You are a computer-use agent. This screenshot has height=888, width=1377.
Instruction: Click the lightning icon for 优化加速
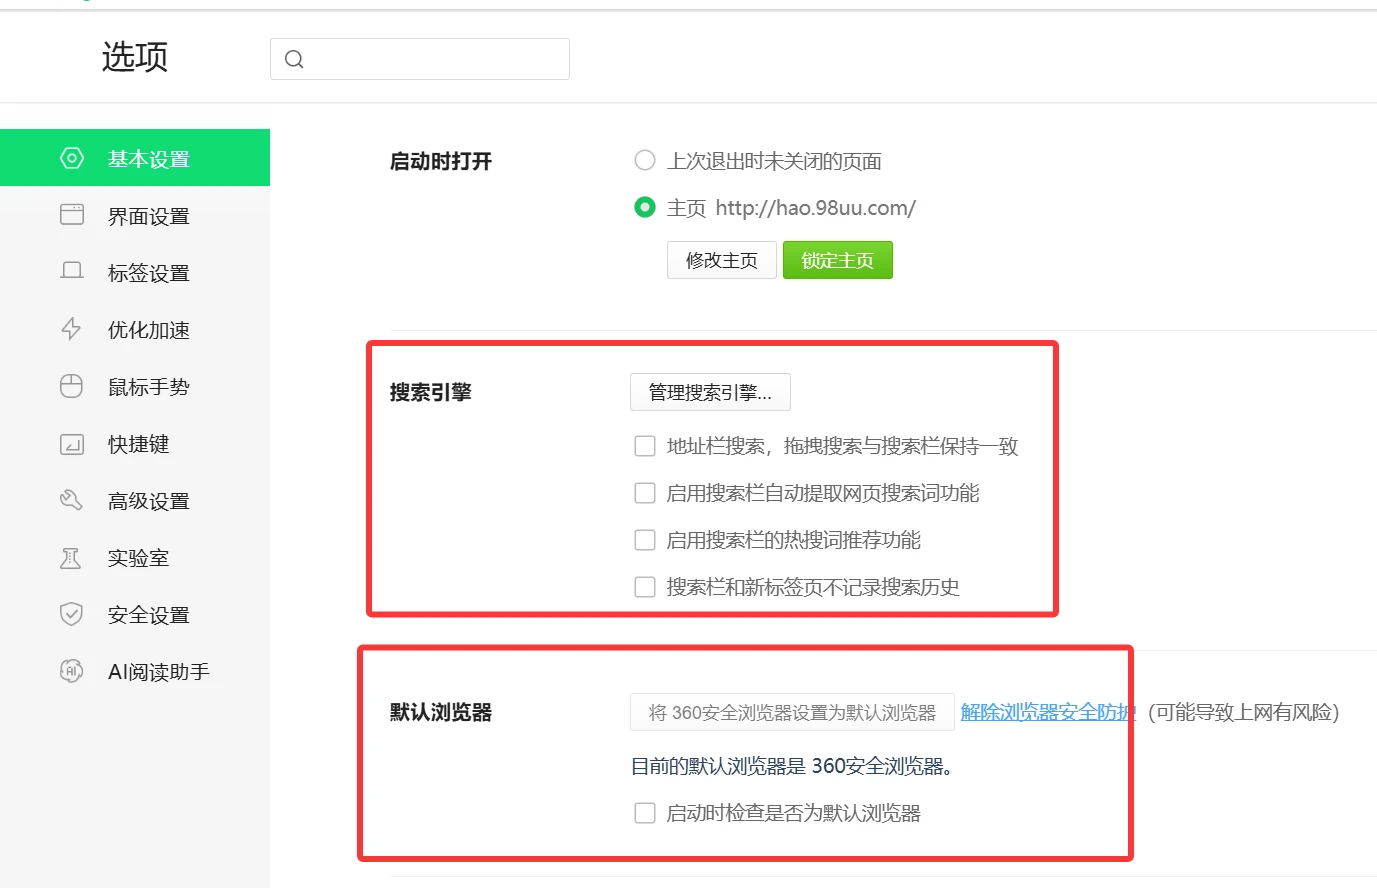[x=71, y=329]
